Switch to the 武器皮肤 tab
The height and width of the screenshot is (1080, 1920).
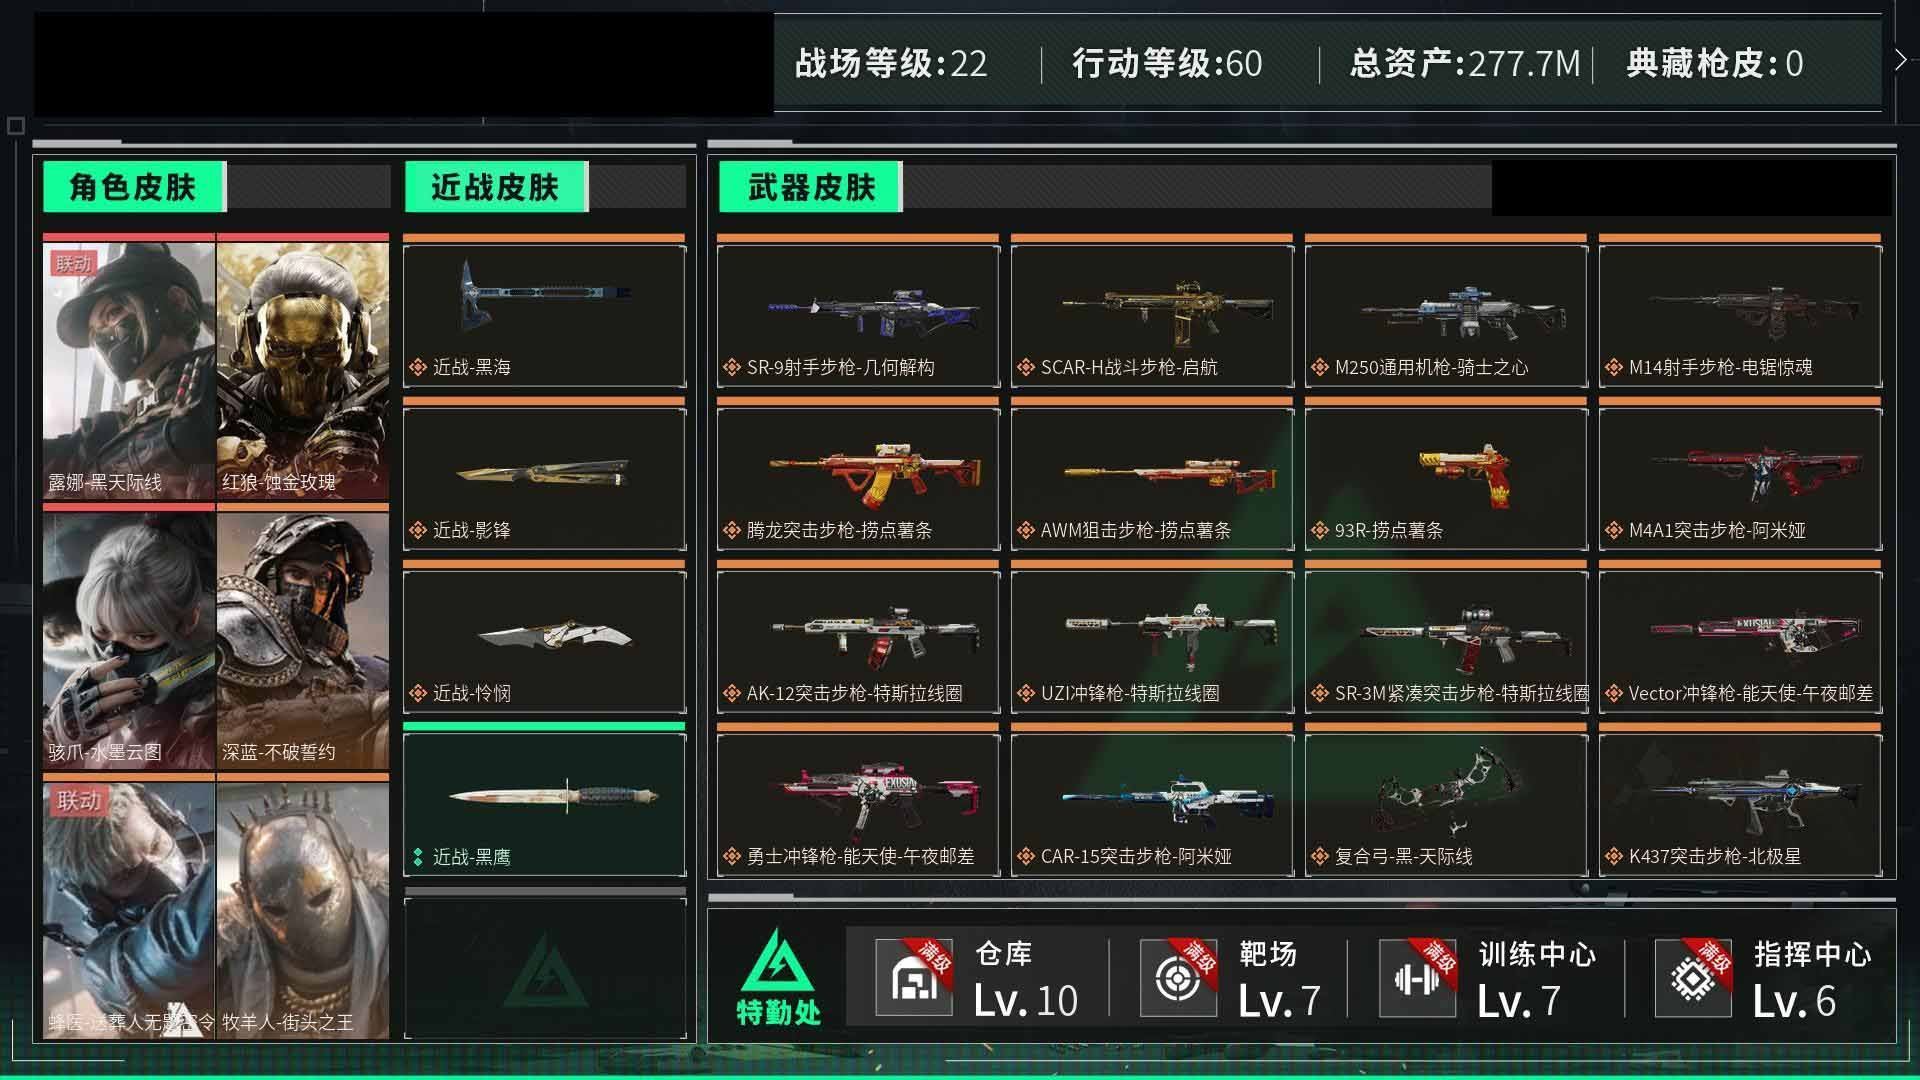(811, 187)
